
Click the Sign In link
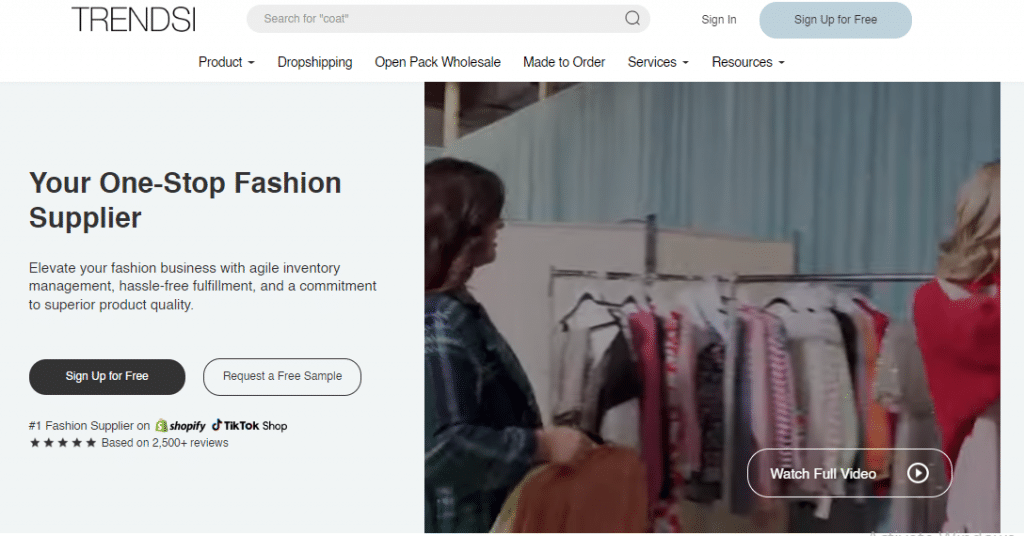point(718,20)
